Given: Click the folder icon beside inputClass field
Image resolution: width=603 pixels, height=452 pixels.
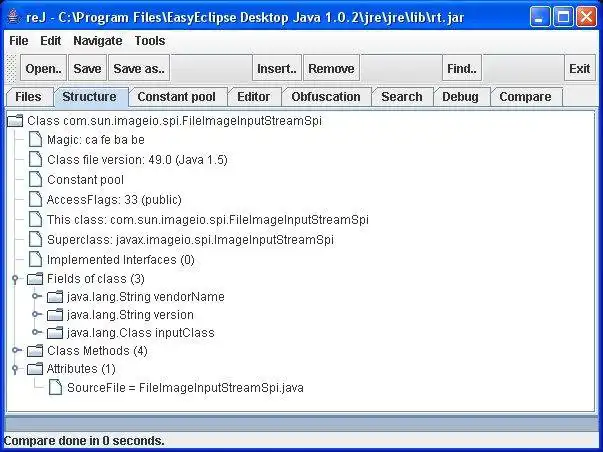Looking at the screenshot, I should pos(55,333).
